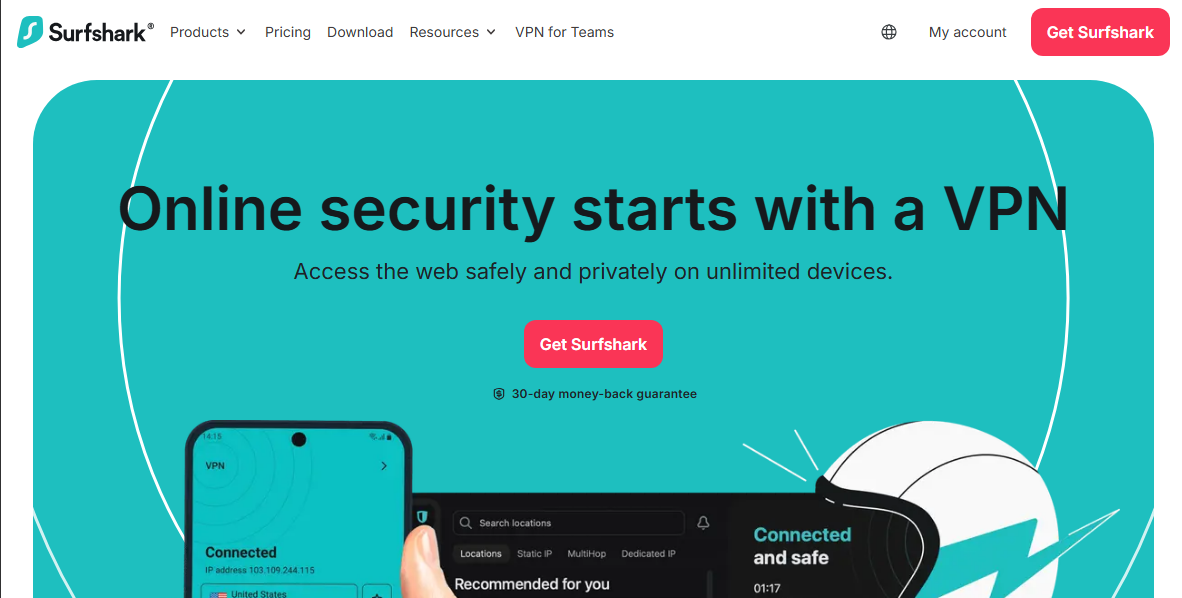Viewport: 1182px width, 598px height.
Task: Select the Dedicated IP tab
Action: coord(648,554)
